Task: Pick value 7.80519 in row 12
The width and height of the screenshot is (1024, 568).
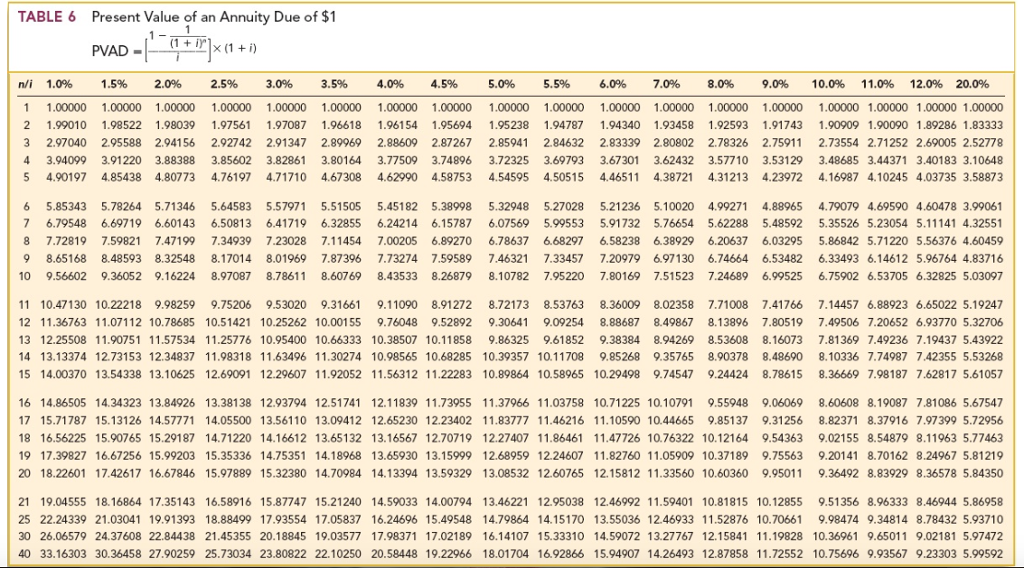Action: (782, 323)
